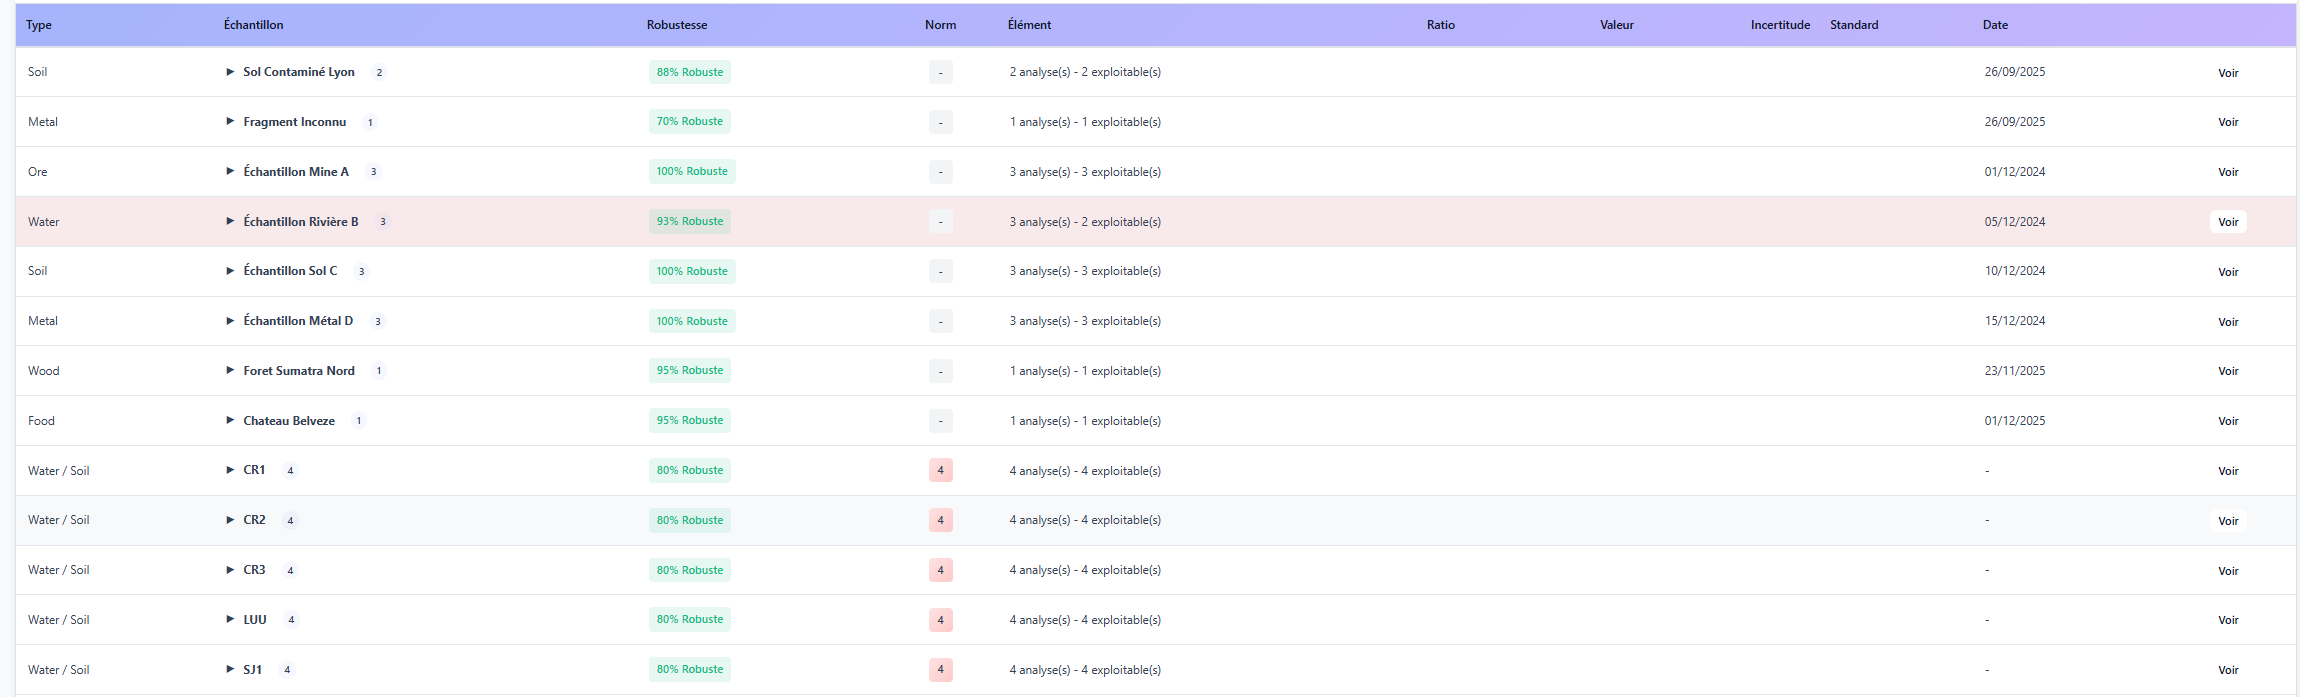
Task: Expand the LUU sample triangle
Action: (230, 620)
